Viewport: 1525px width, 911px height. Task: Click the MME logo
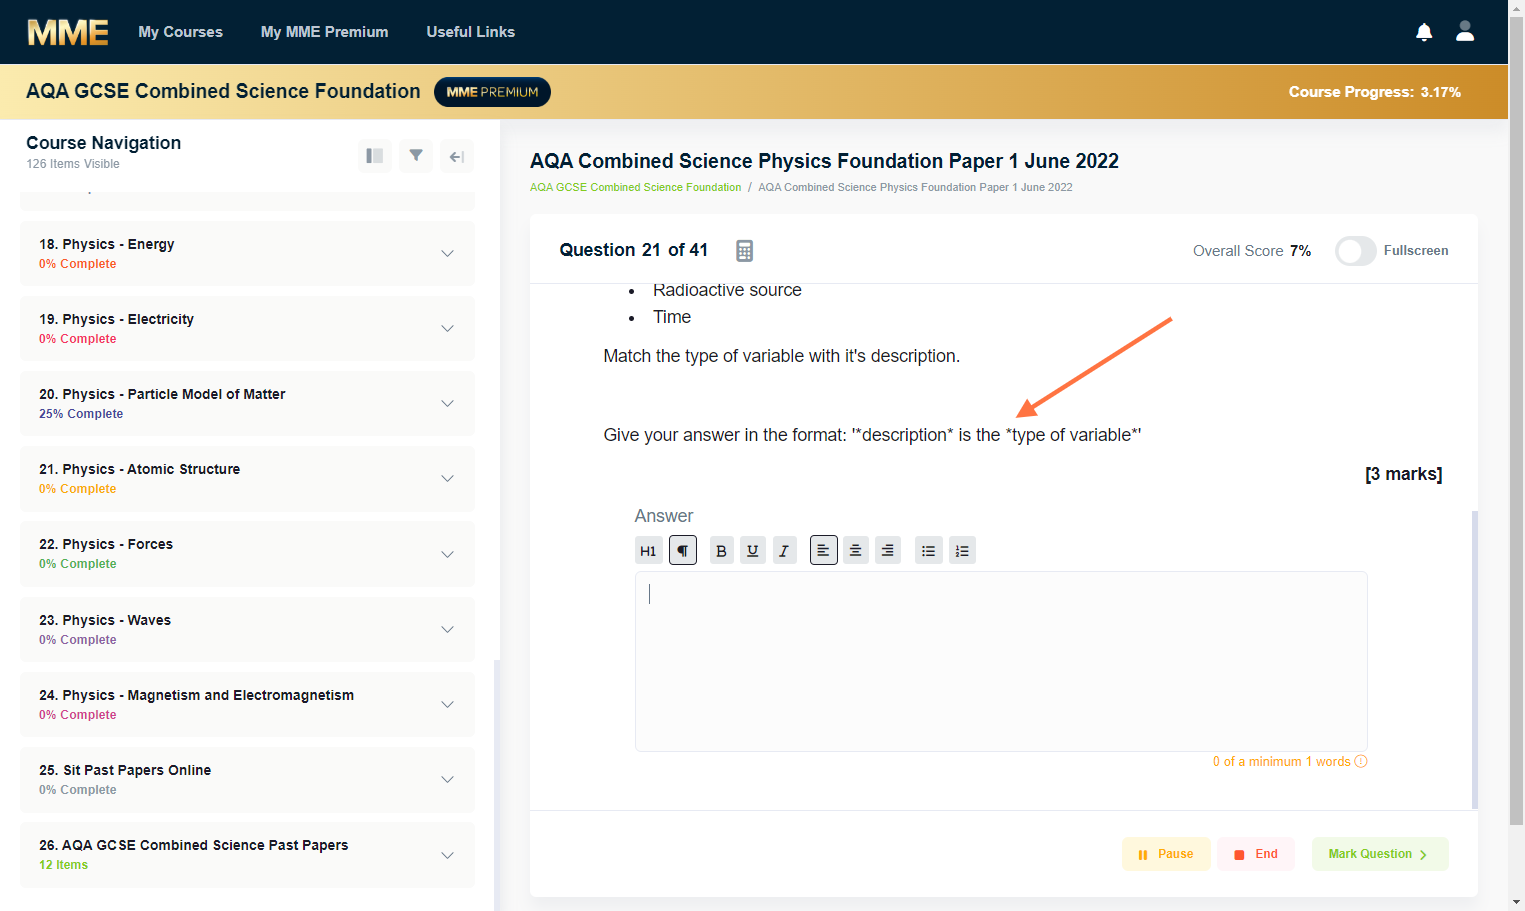(x=68, y=32)
